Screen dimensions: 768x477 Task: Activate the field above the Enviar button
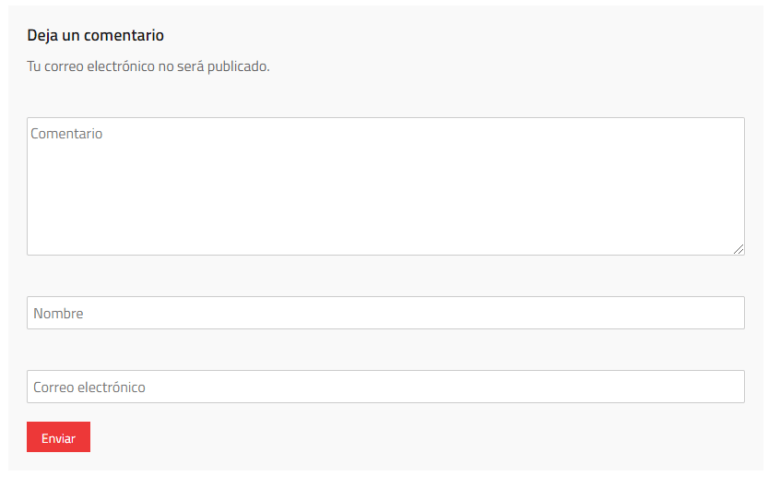[385, 387]
